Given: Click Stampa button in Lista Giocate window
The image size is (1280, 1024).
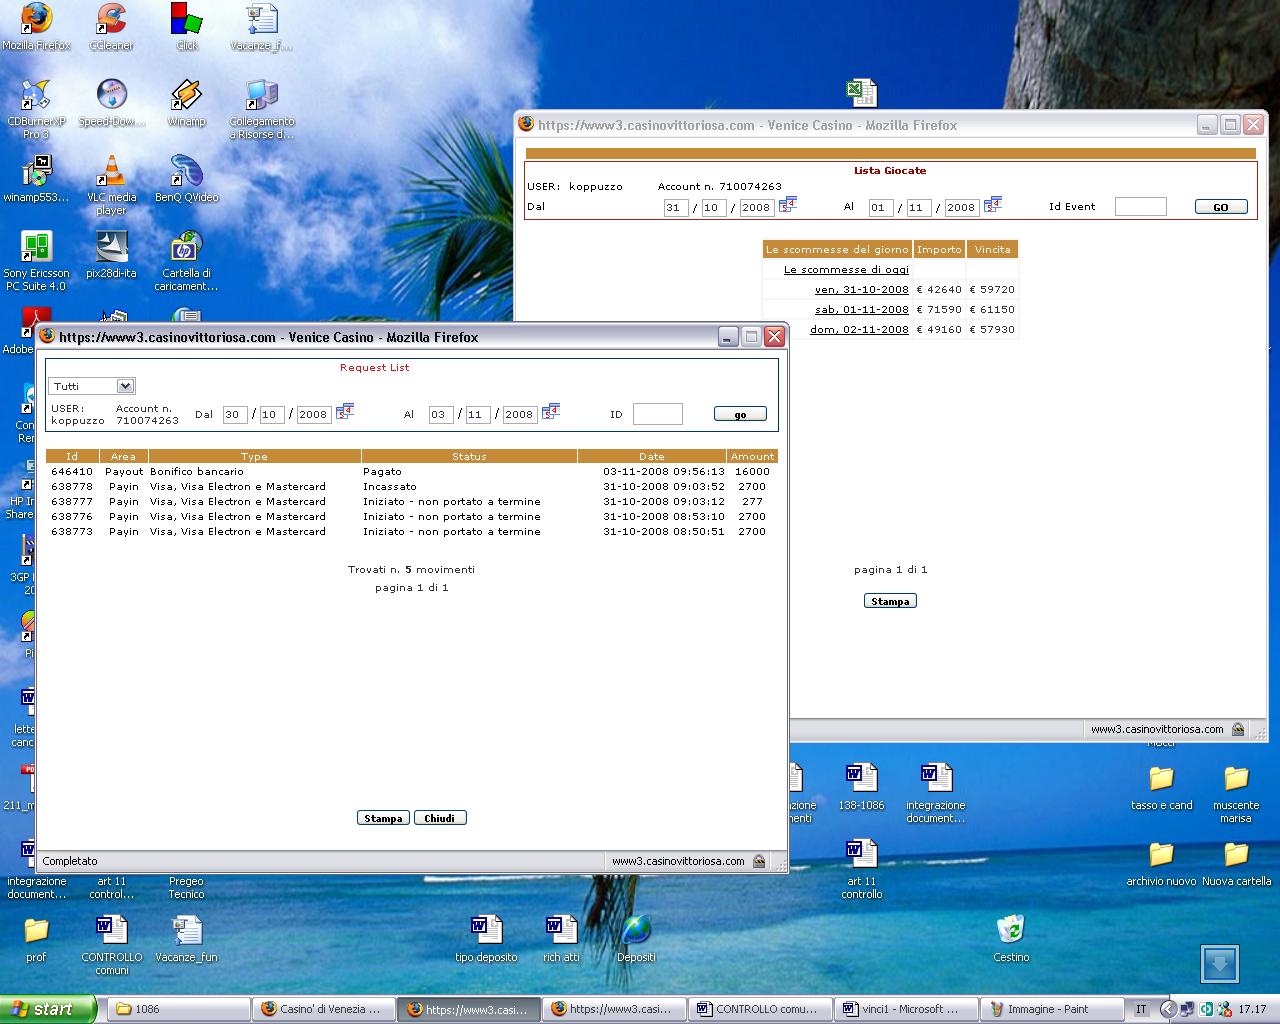Looking at the screenshot, I should pyautogui.click(x=890, y=601).
